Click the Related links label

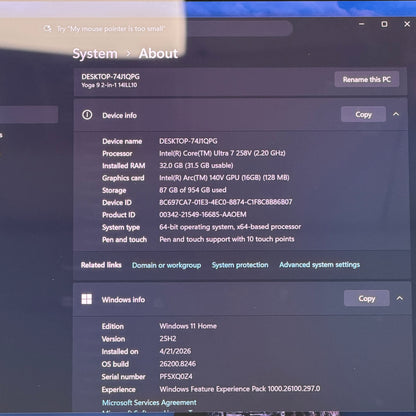click(x=101, y=265)
